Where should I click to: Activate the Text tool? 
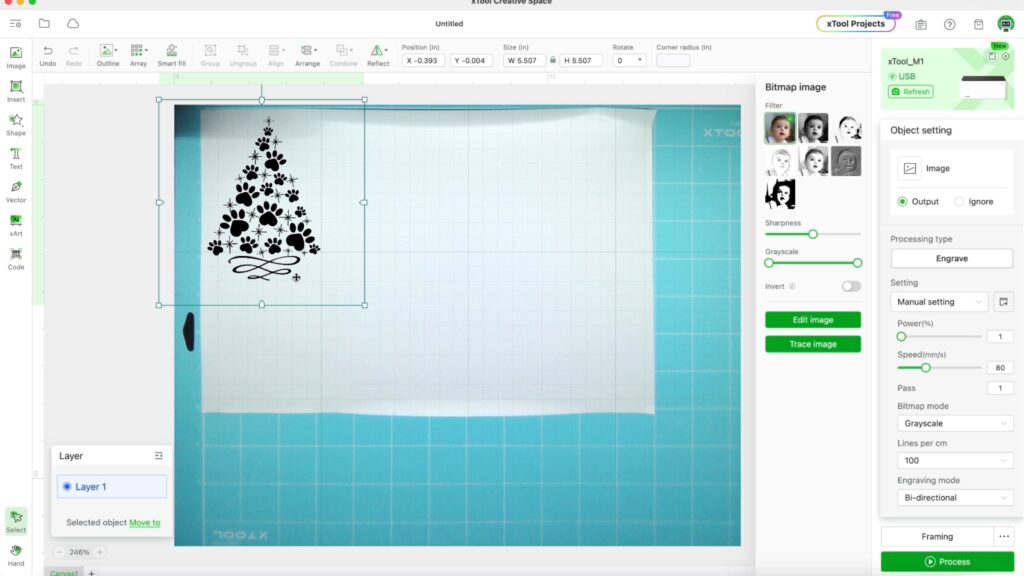tap(16, 158)
